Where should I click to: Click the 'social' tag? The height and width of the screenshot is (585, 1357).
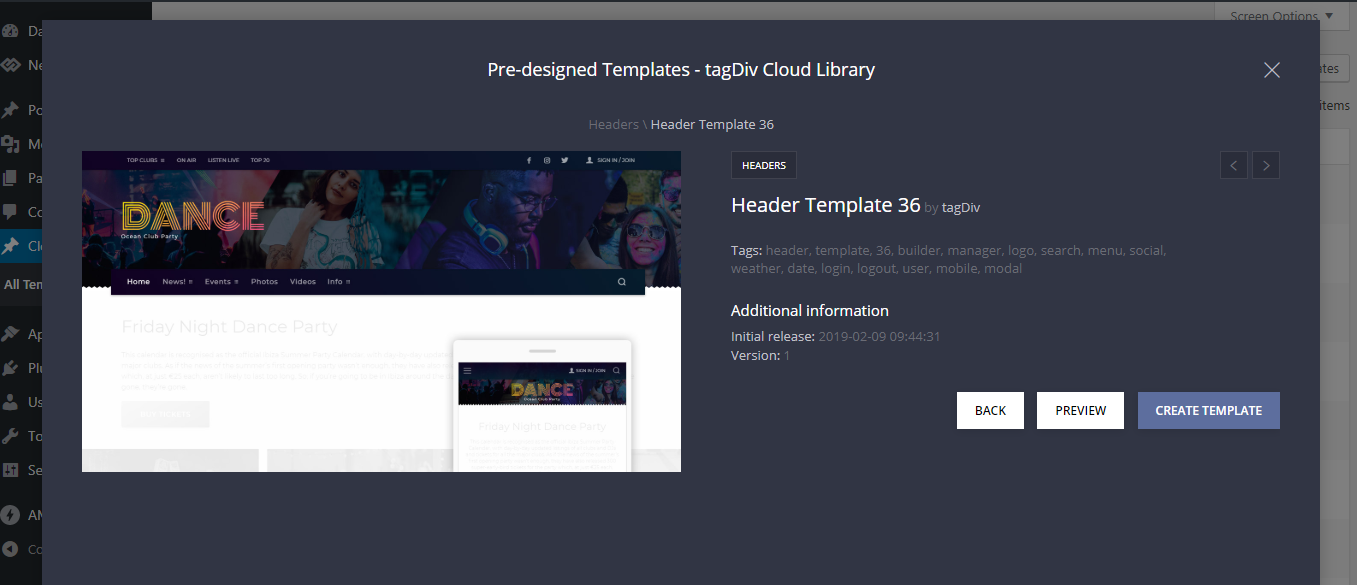coord(1147,250)
